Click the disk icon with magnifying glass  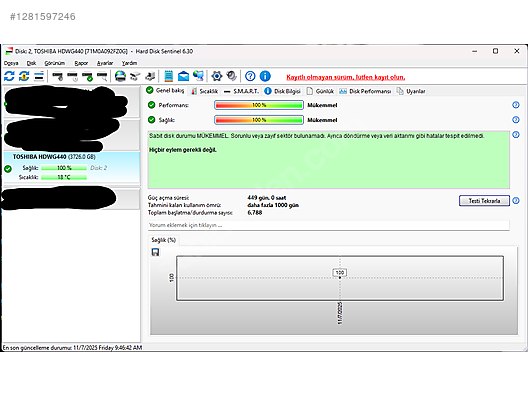tap(102, 77)
